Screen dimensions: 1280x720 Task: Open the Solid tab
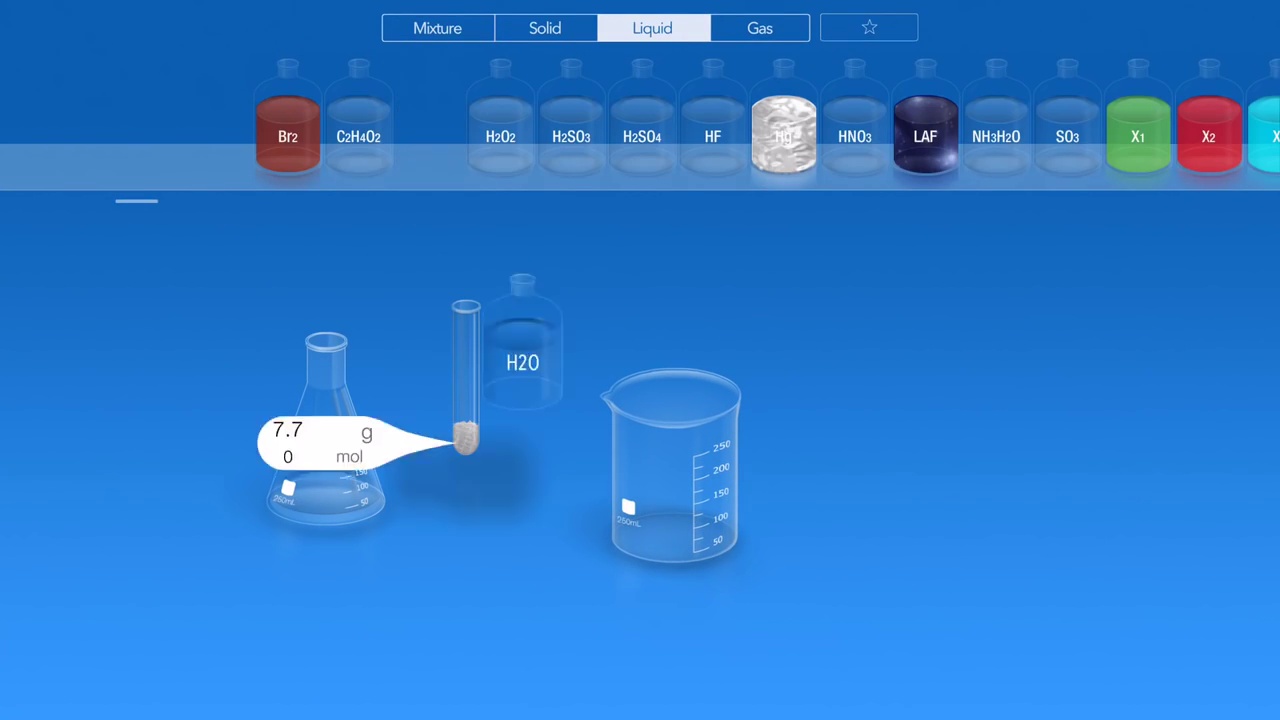point(545,28)
